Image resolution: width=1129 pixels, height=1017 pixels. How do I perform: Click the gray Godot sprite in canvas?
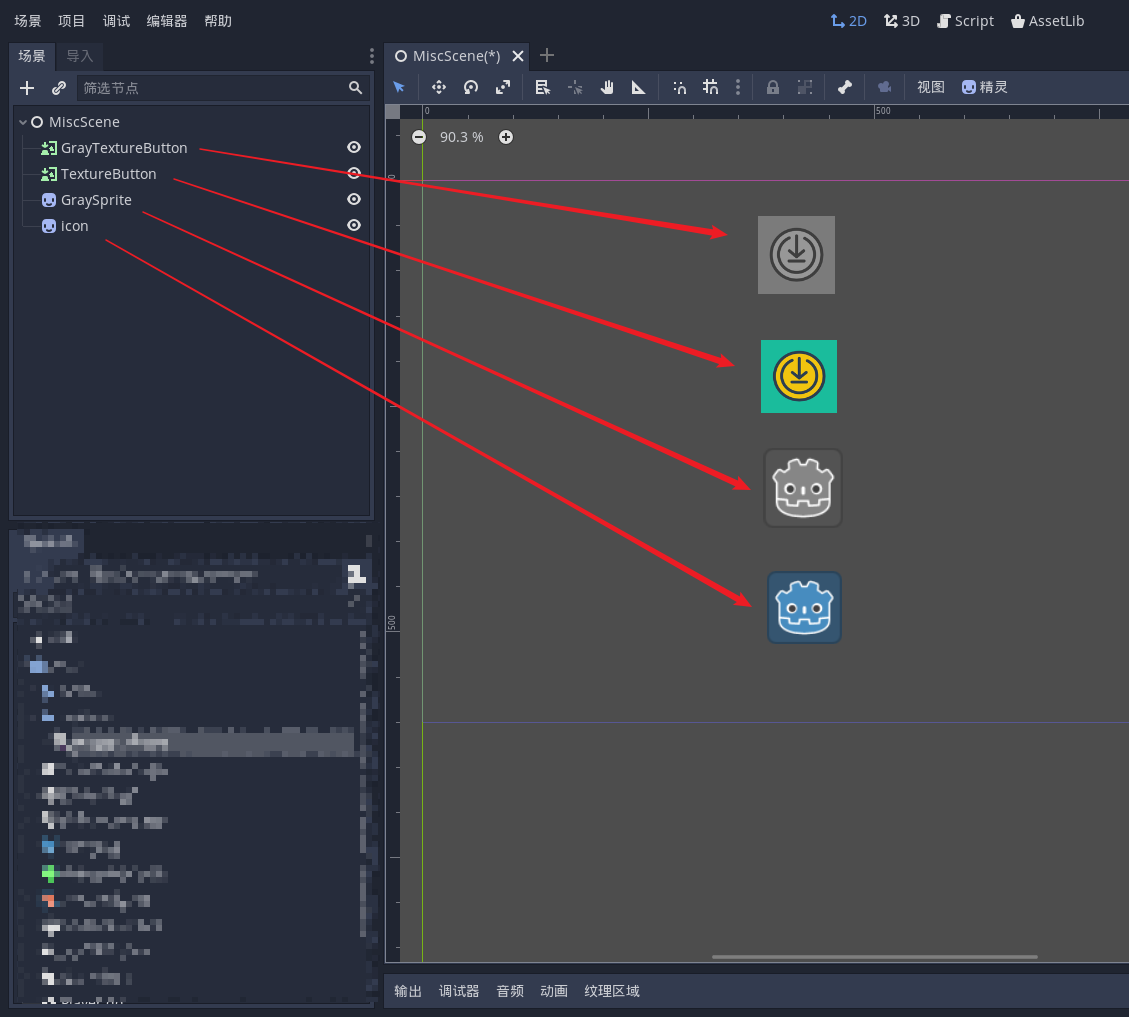coord(803,488)
